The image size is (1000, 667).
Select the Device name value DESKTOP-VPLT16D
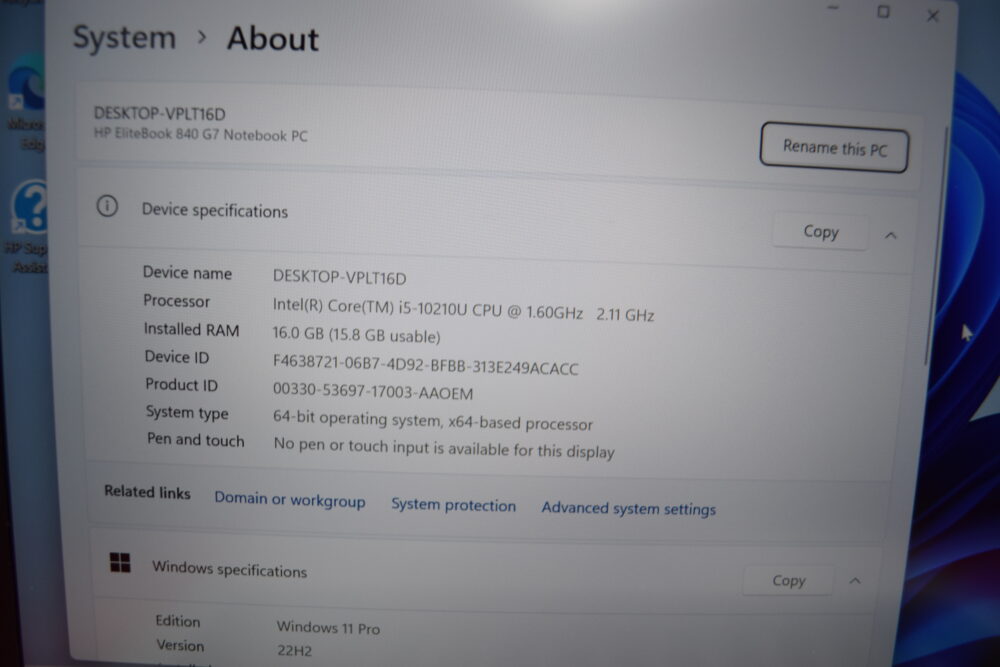339,277
